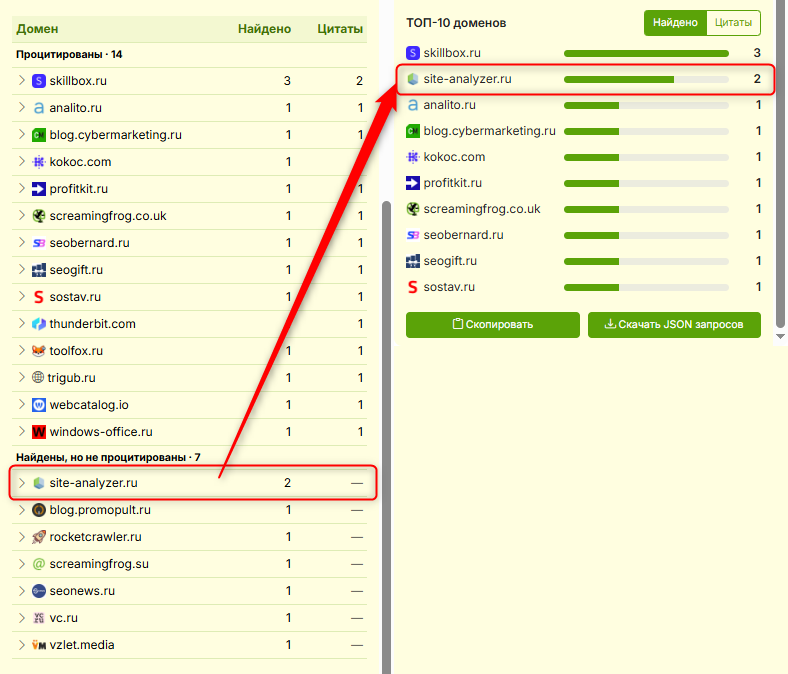Click windows-office.ru red W favicon
The height and width of the screenshot is (674, 788).
pos(39,432)
